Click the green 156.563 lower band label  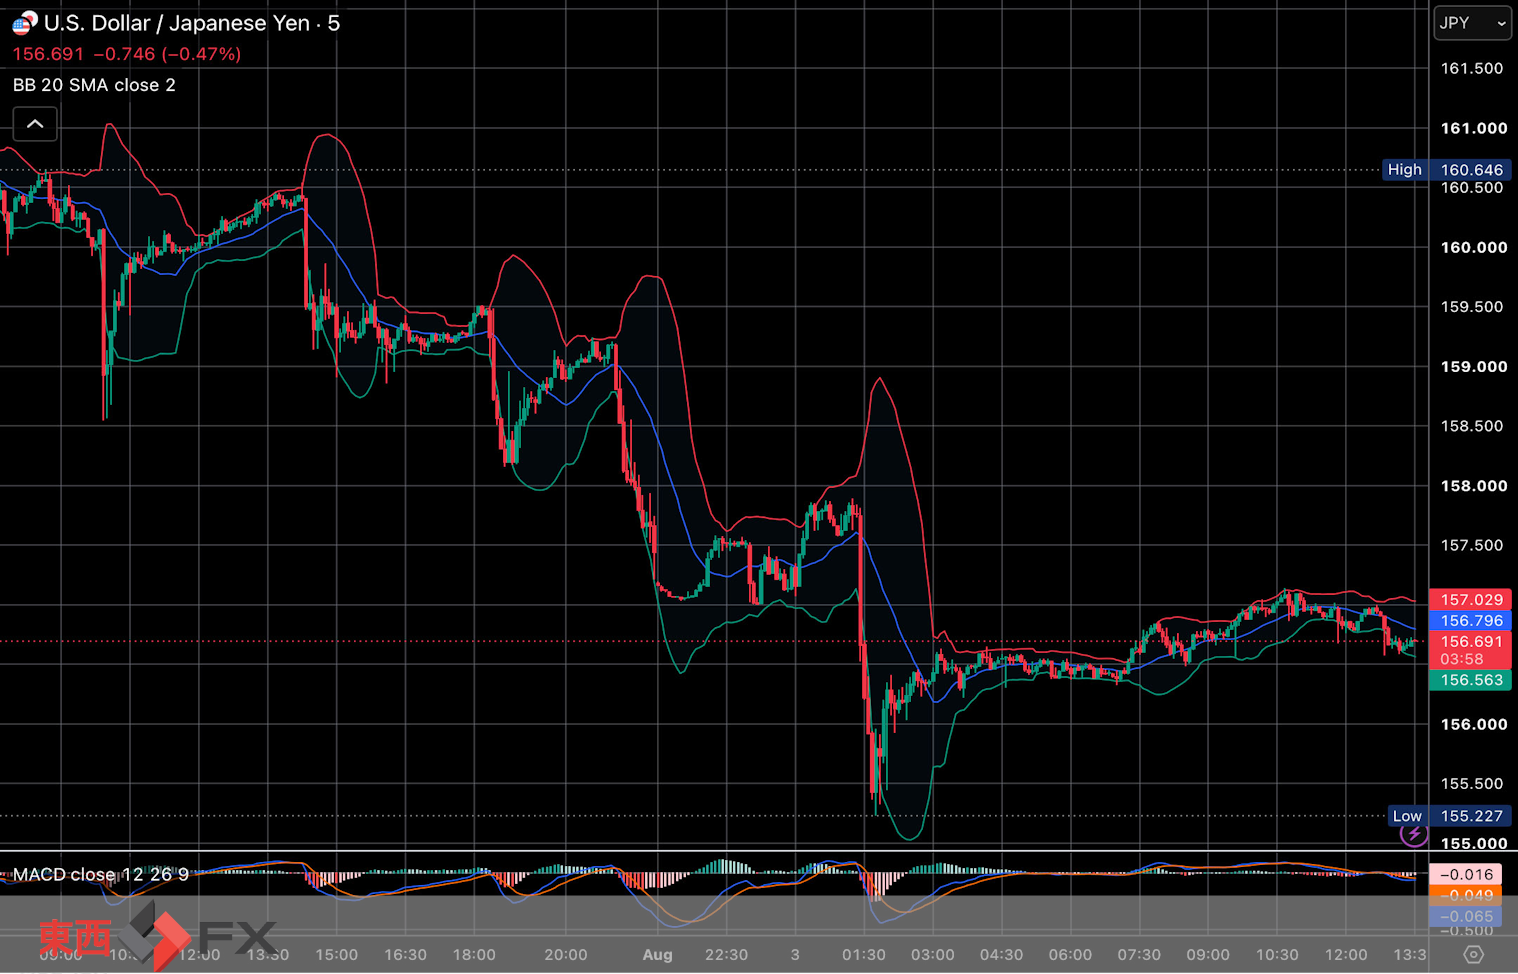coord(1471,680)
